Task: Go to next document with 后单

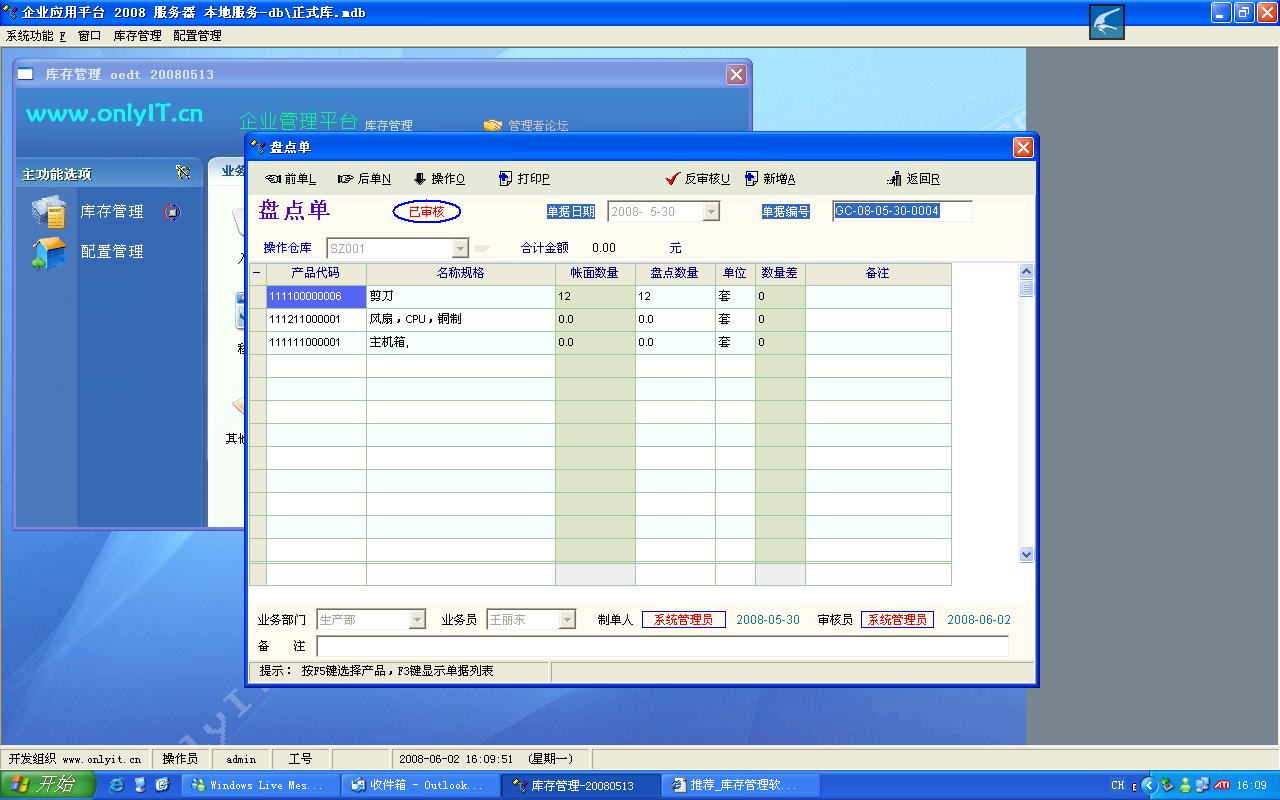Action: click(364, 179)
